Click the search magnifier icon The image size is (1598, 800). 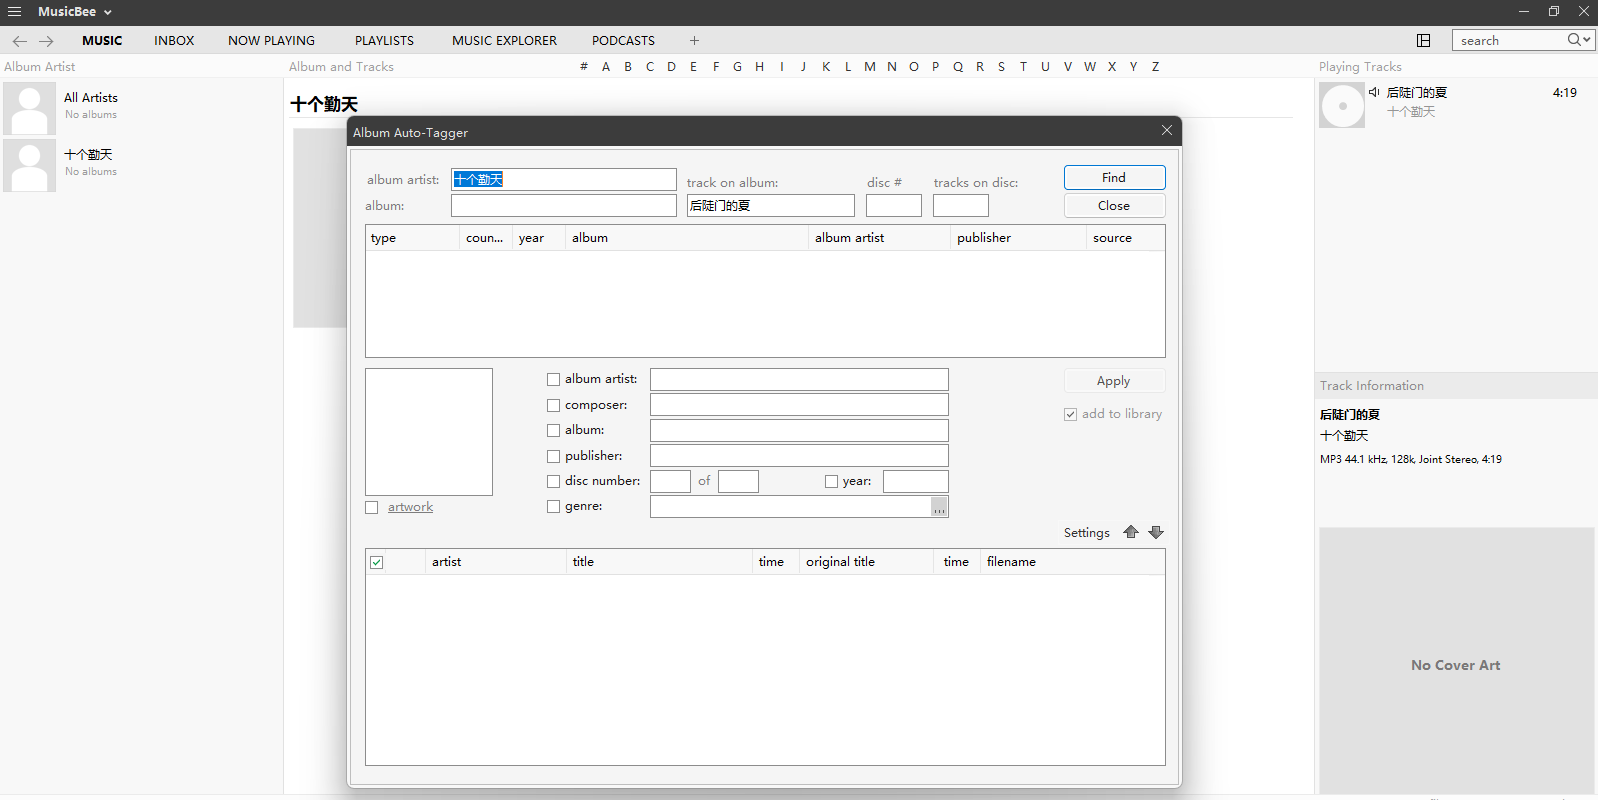1573,40
